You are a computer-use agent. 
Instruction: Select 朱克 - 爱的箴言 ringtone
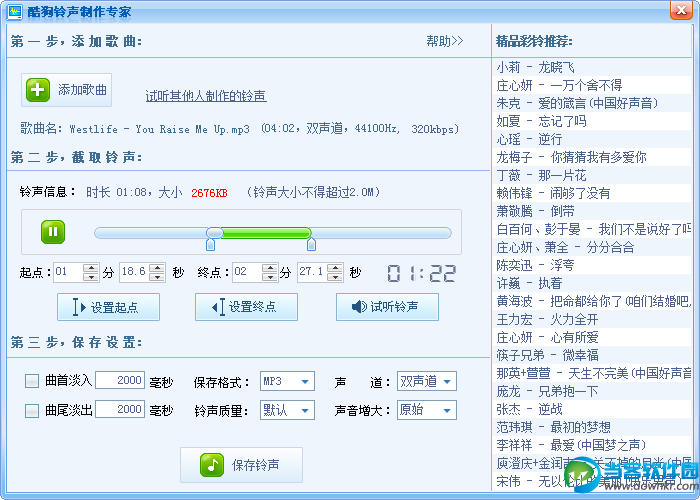click(592, 104)
